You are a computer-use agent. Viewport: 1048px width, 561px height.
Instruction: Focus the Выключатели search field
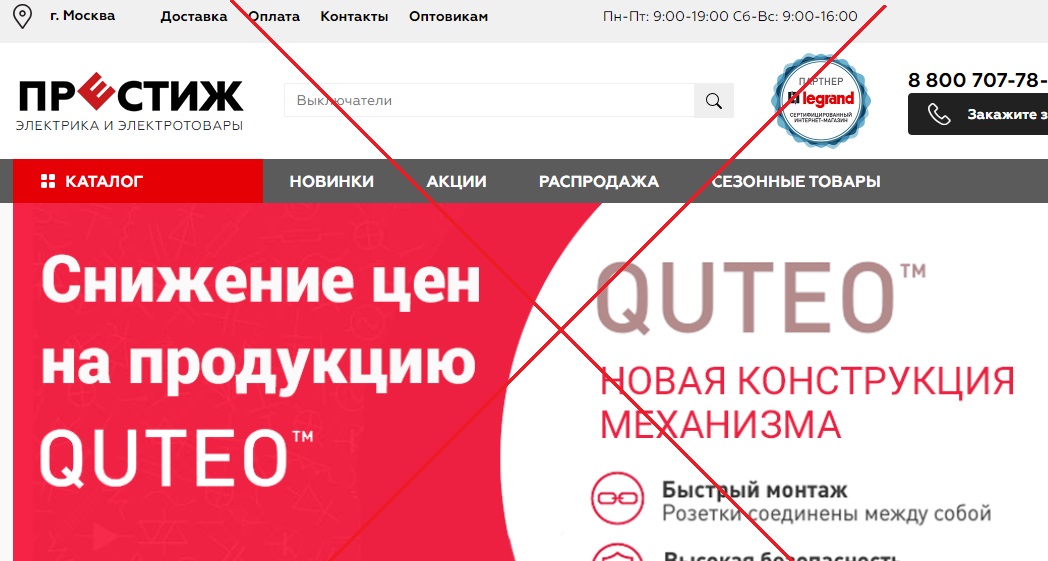489,101
